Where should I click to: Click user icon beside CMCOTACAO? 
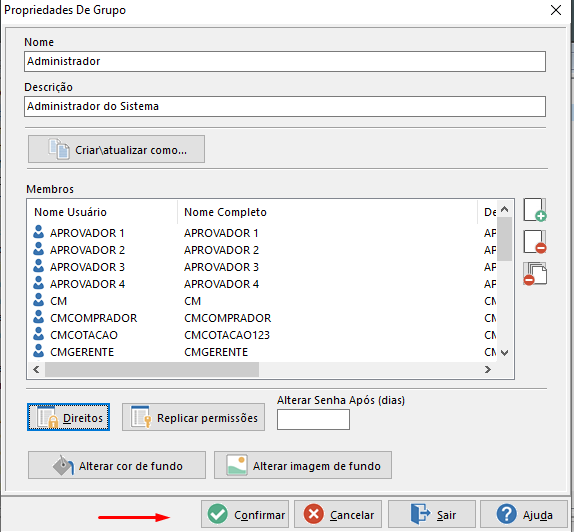(38, 334)
